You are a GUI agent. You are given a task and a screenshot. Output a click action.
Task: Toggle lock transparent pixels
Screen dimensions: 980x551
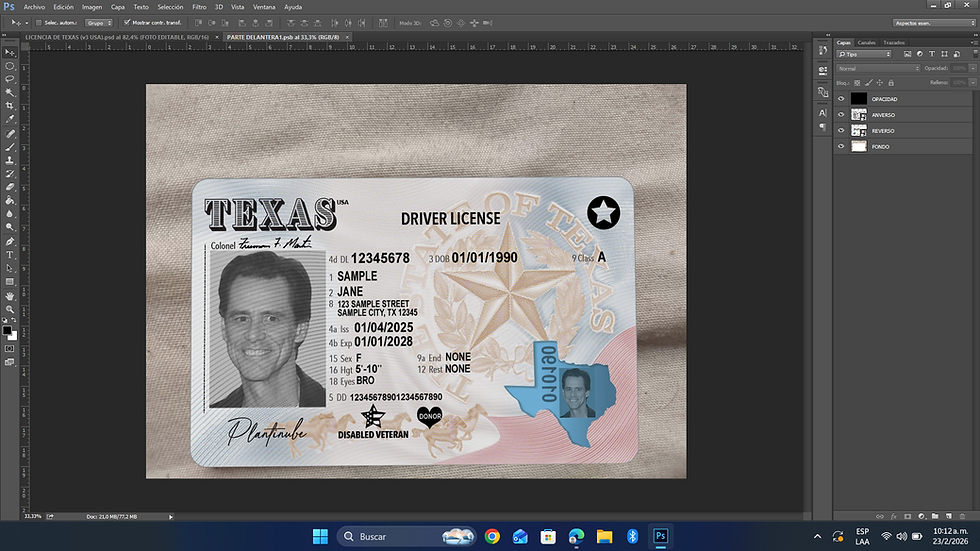[857, 82]
